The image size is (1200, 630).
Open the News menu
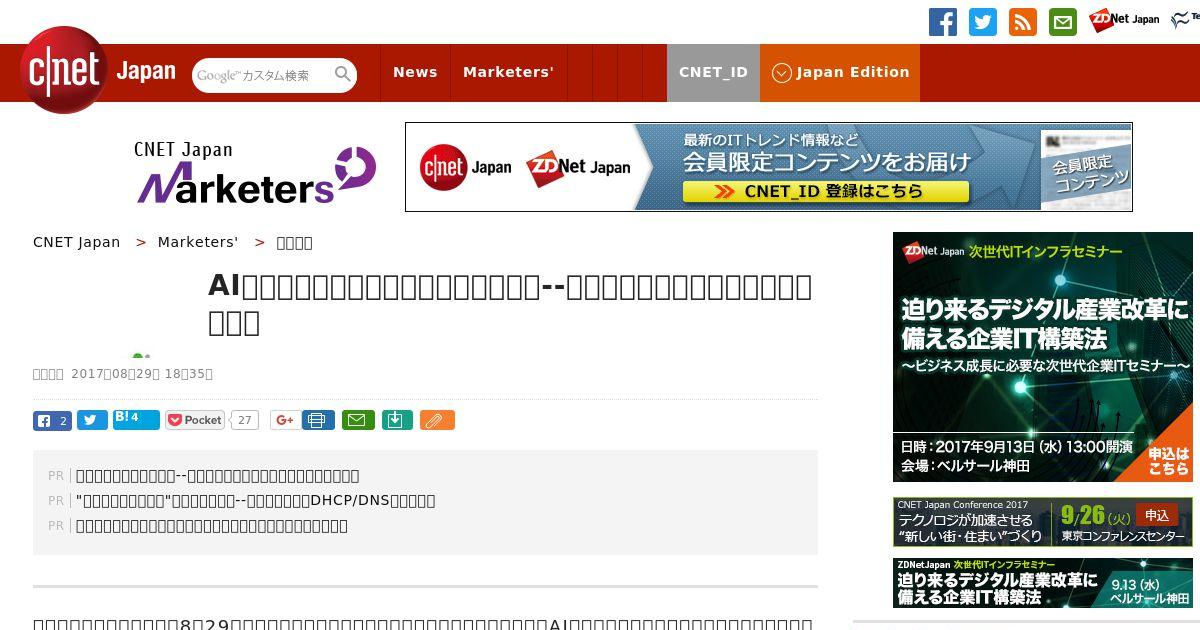click(415, 72)
